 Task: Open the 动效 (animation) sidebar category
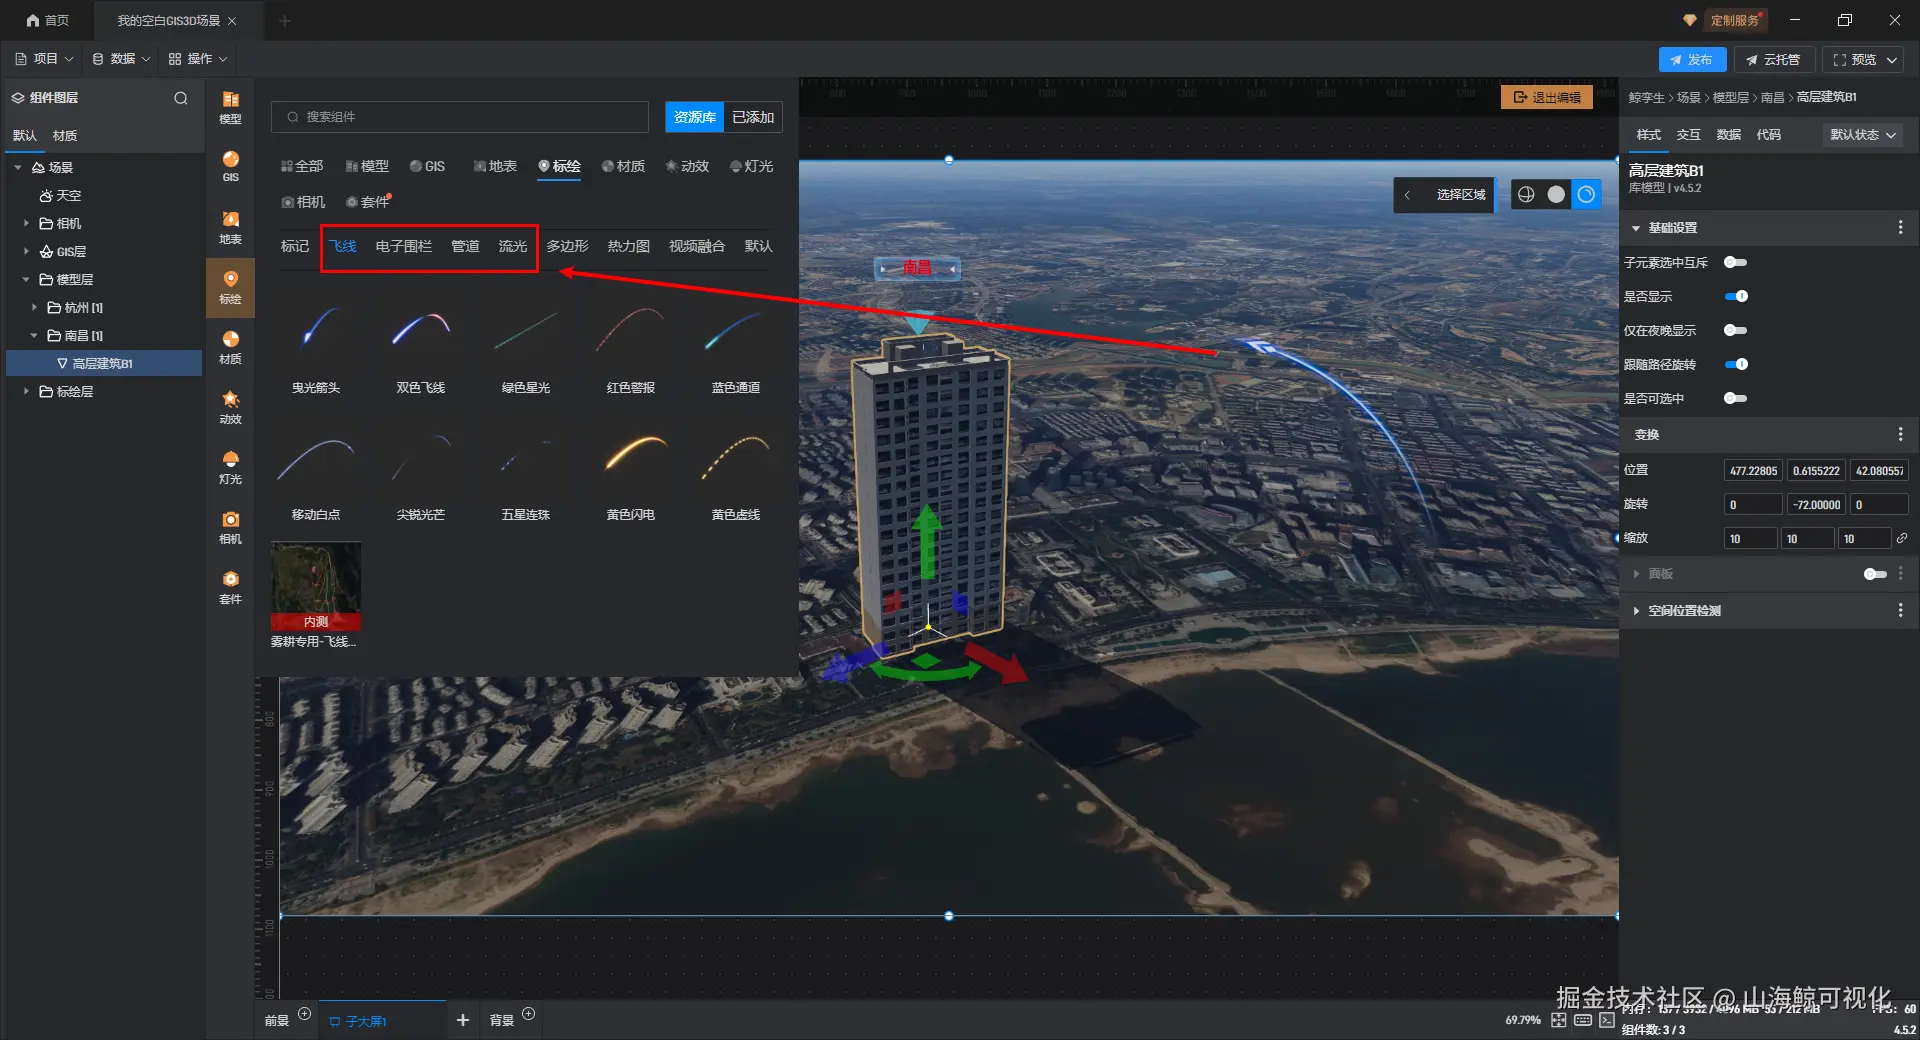230,407
